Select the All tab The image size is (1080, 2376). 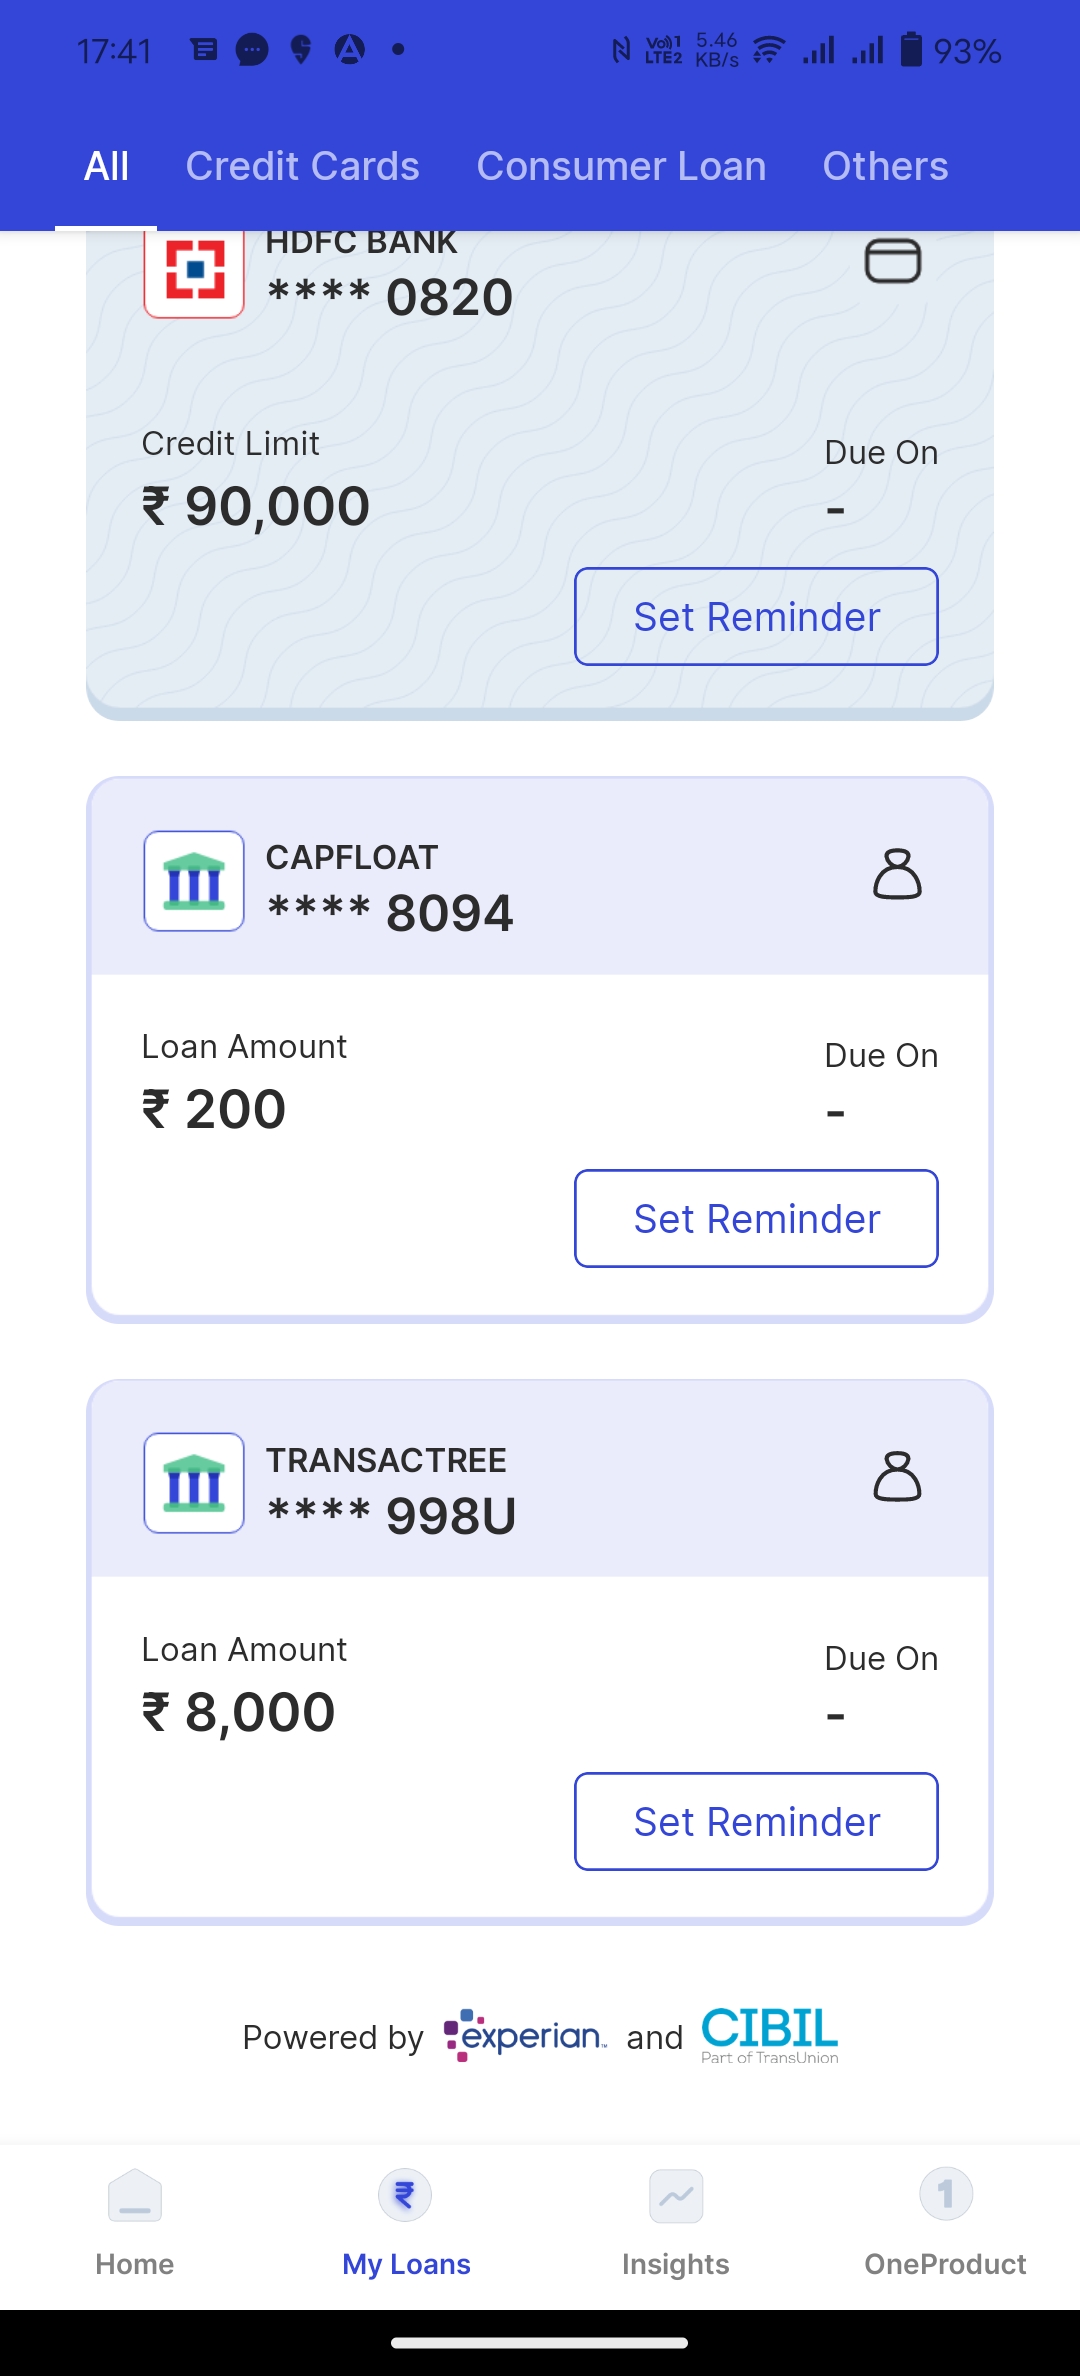click(x=106, y=166)
